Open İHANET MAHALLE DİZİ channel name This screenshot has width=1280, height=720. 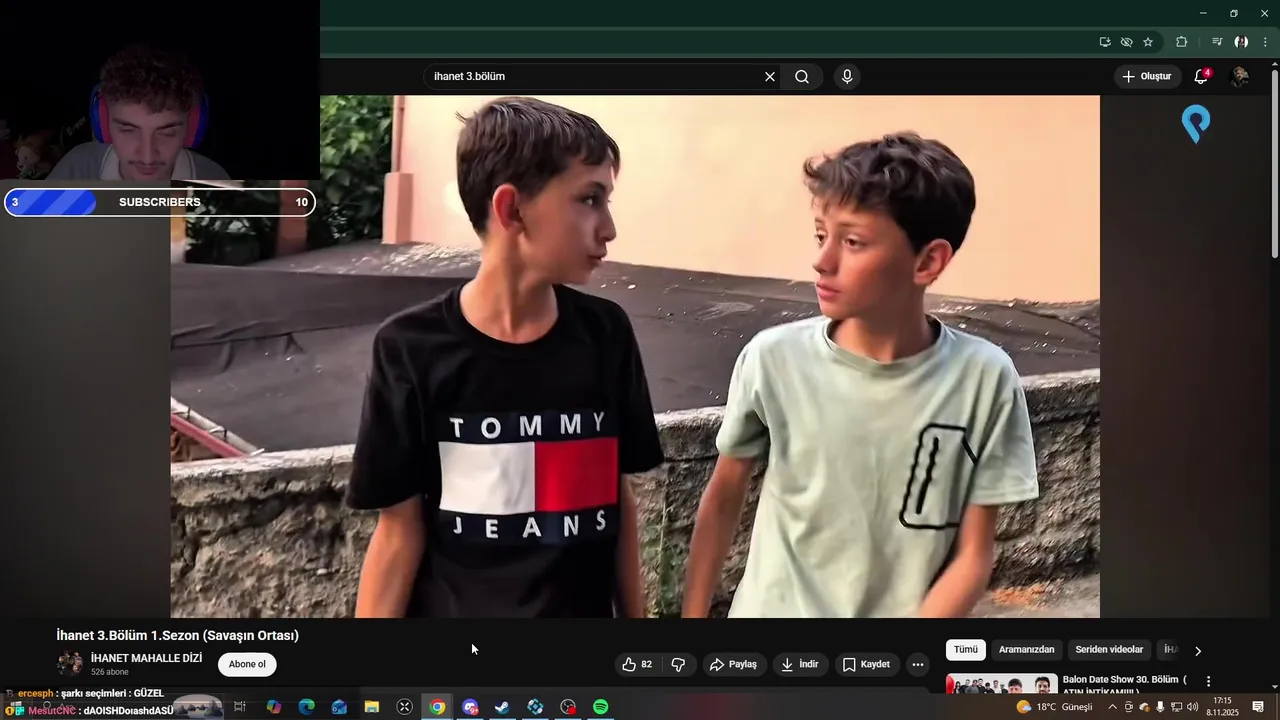point(146,658)
